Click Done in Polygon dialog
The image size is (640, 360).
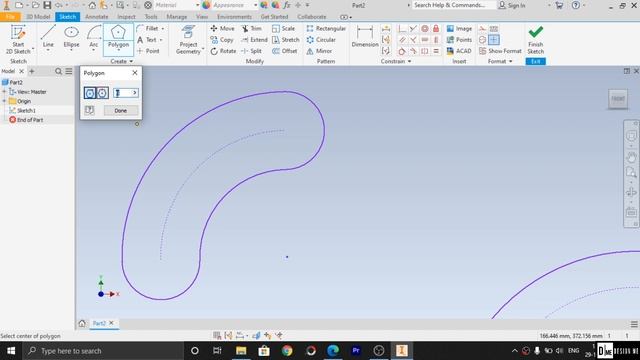121,111
